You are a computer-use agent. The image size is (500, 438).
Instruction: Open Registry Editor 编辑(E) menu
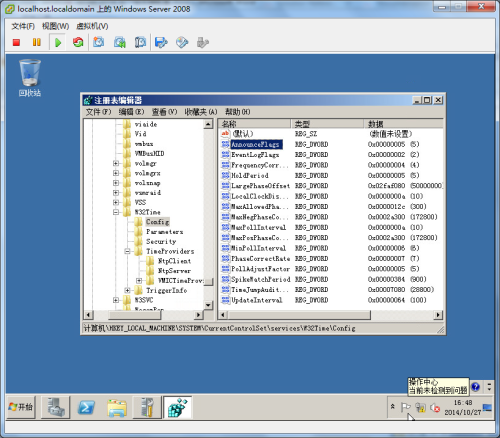[x=131, y=112]
